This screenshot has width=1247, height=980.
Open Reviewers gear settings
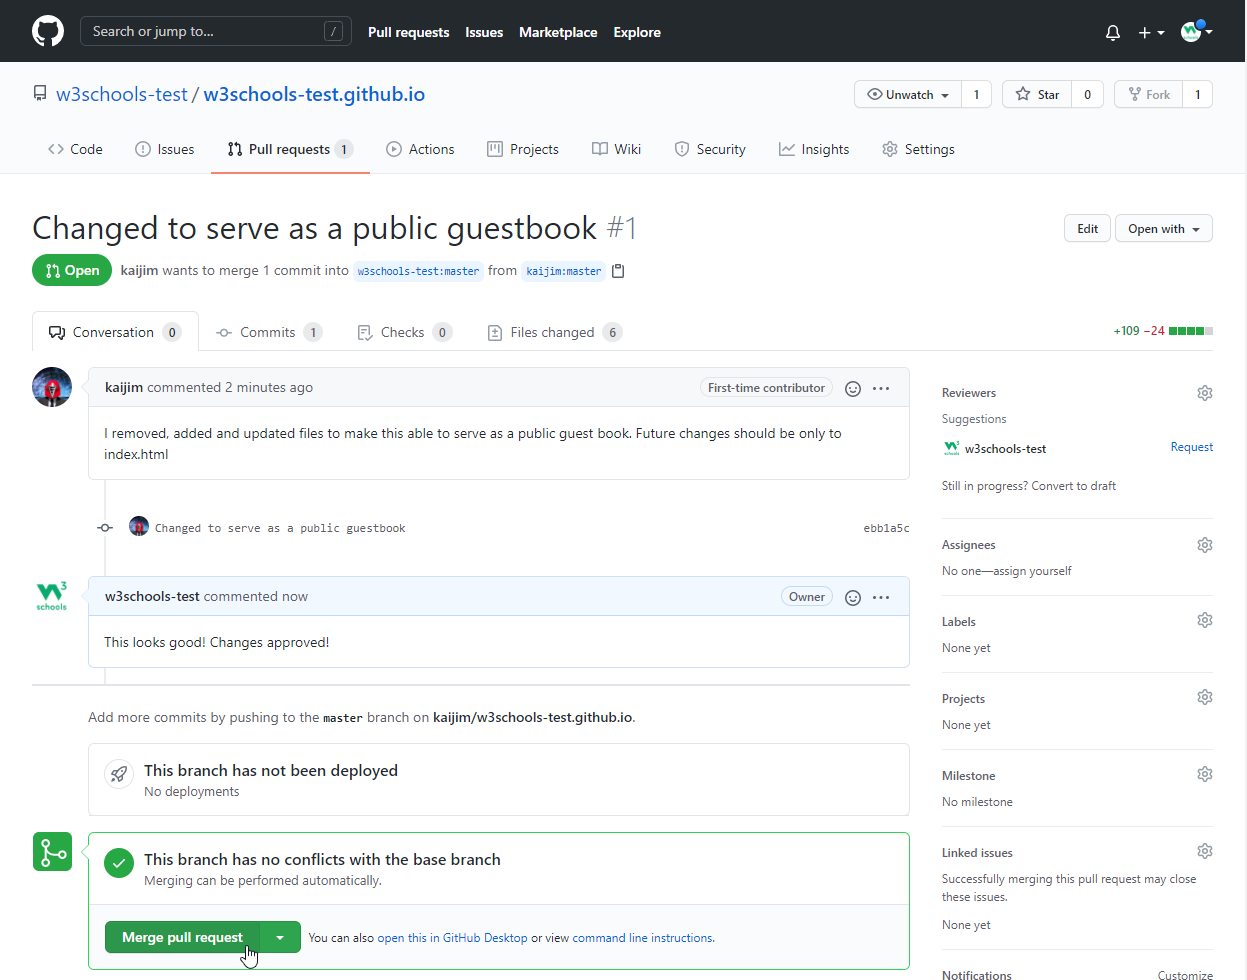pos(1205,393)
